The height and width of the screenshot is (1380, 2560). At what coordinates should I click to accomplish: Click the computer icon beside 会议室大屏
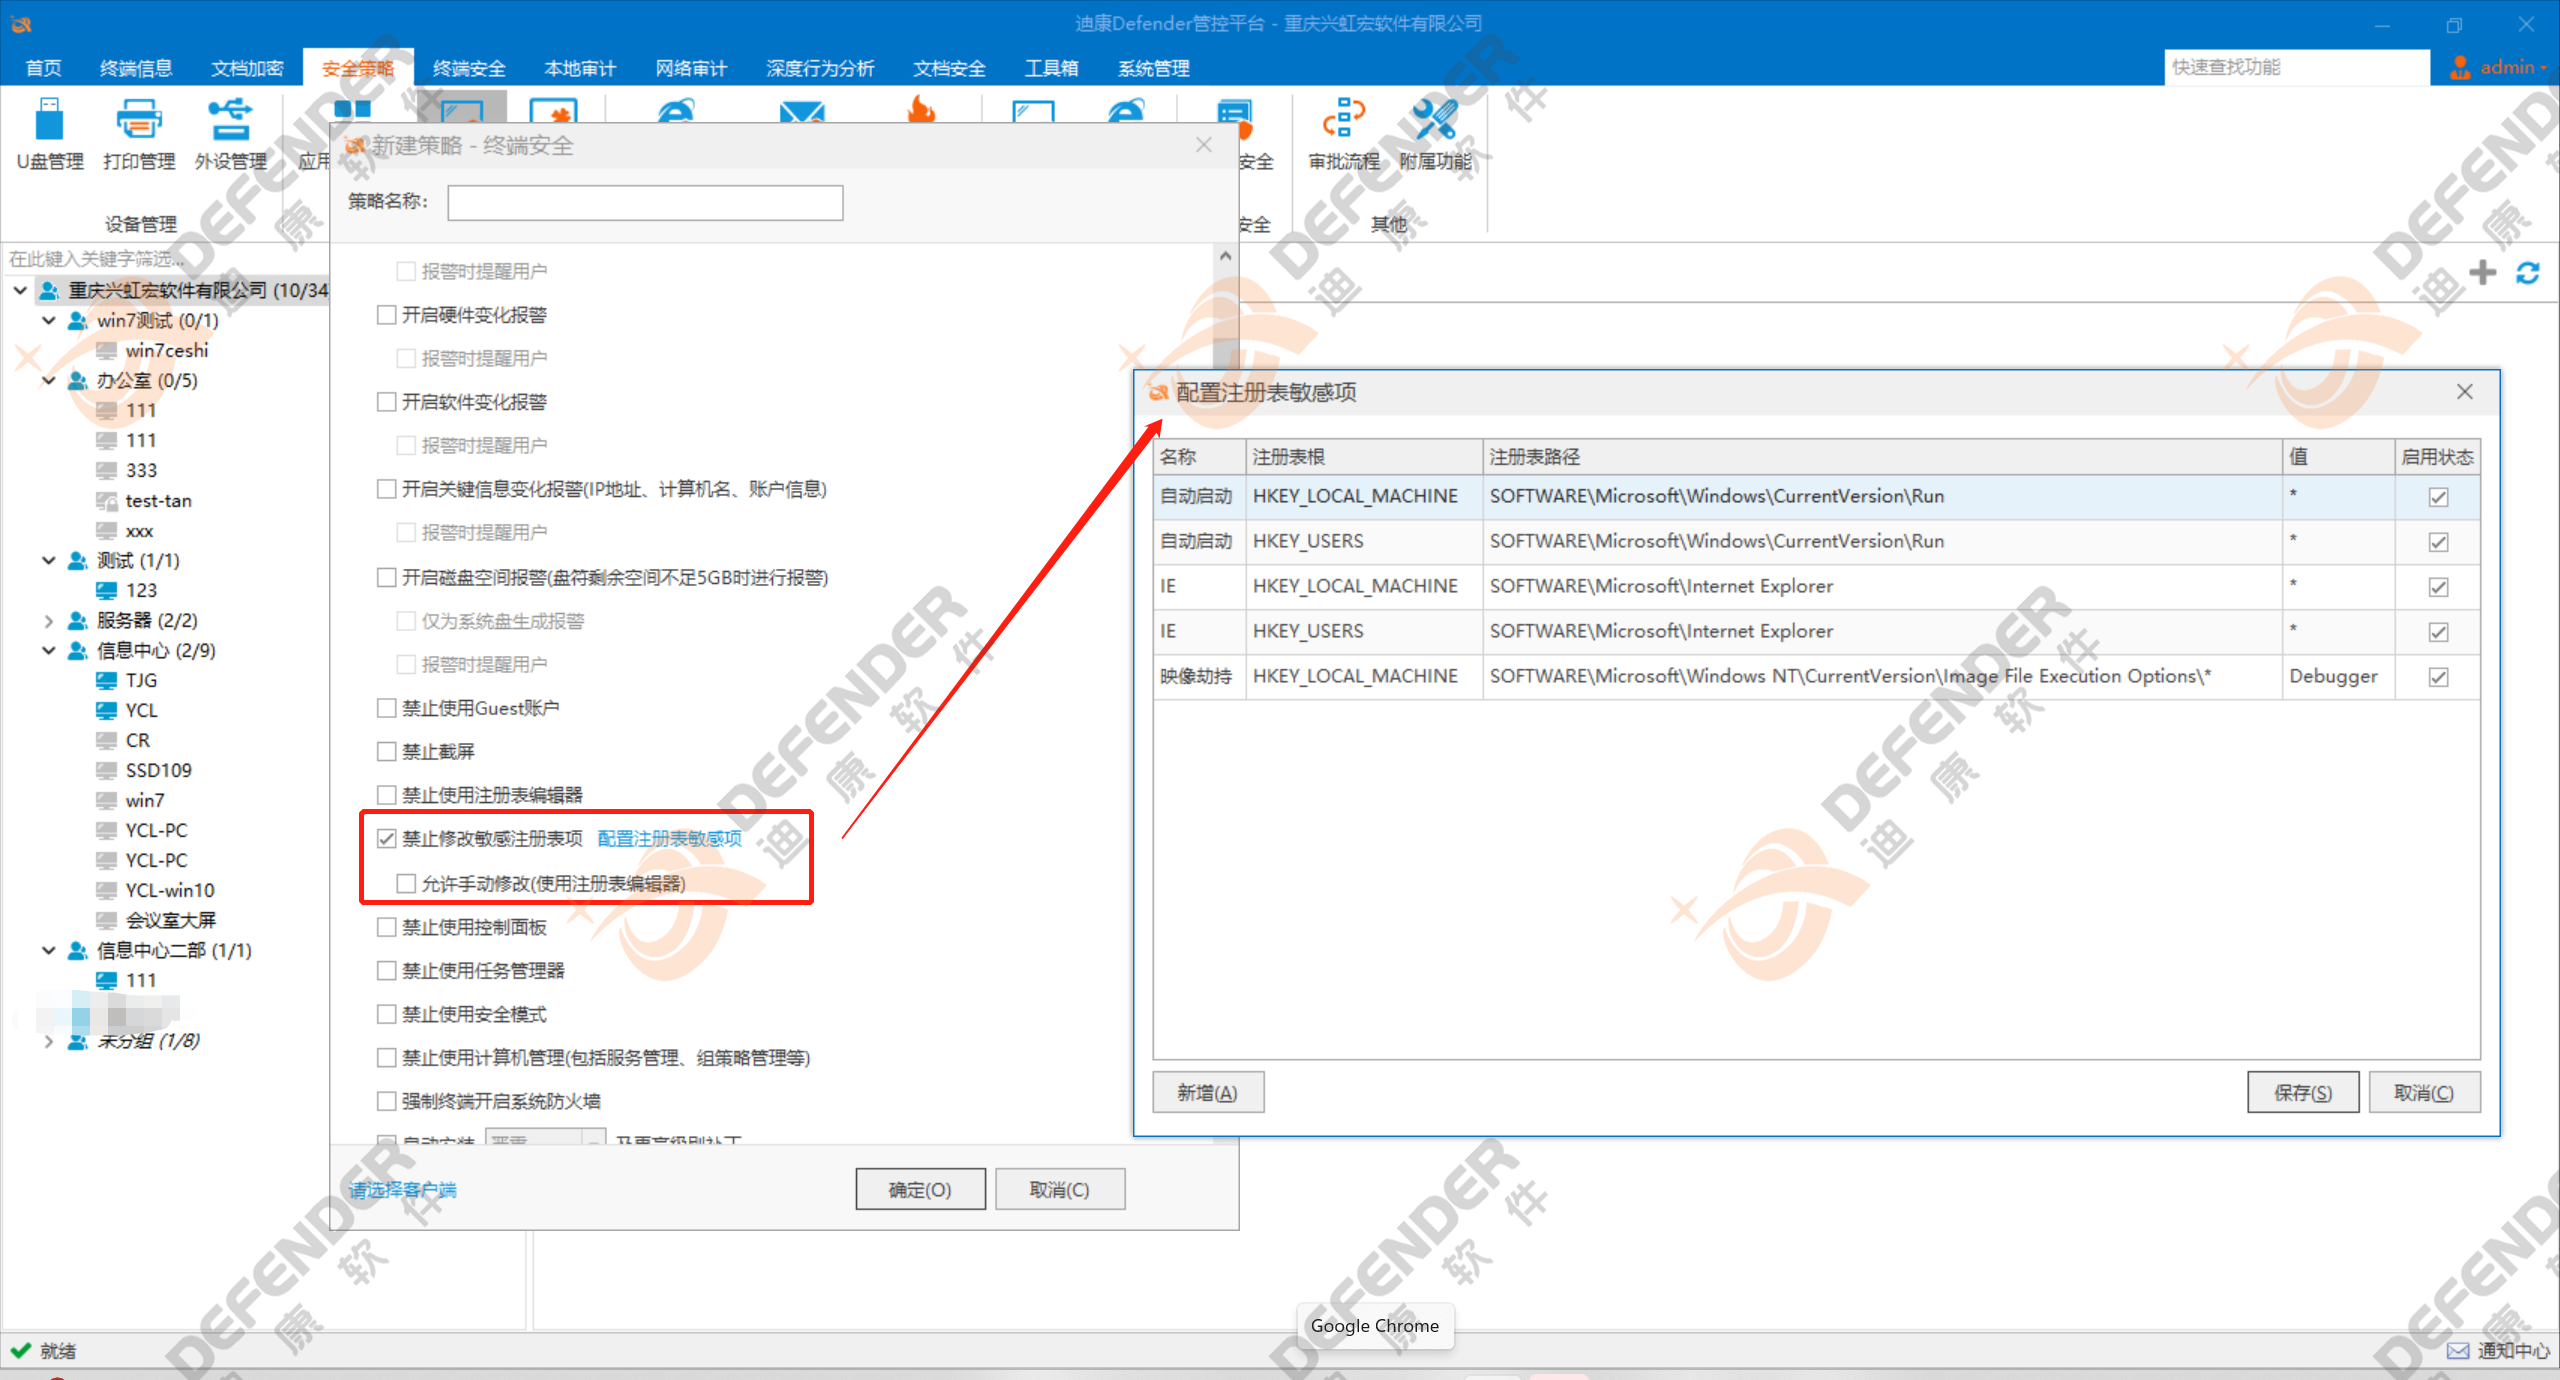(106, 920)
